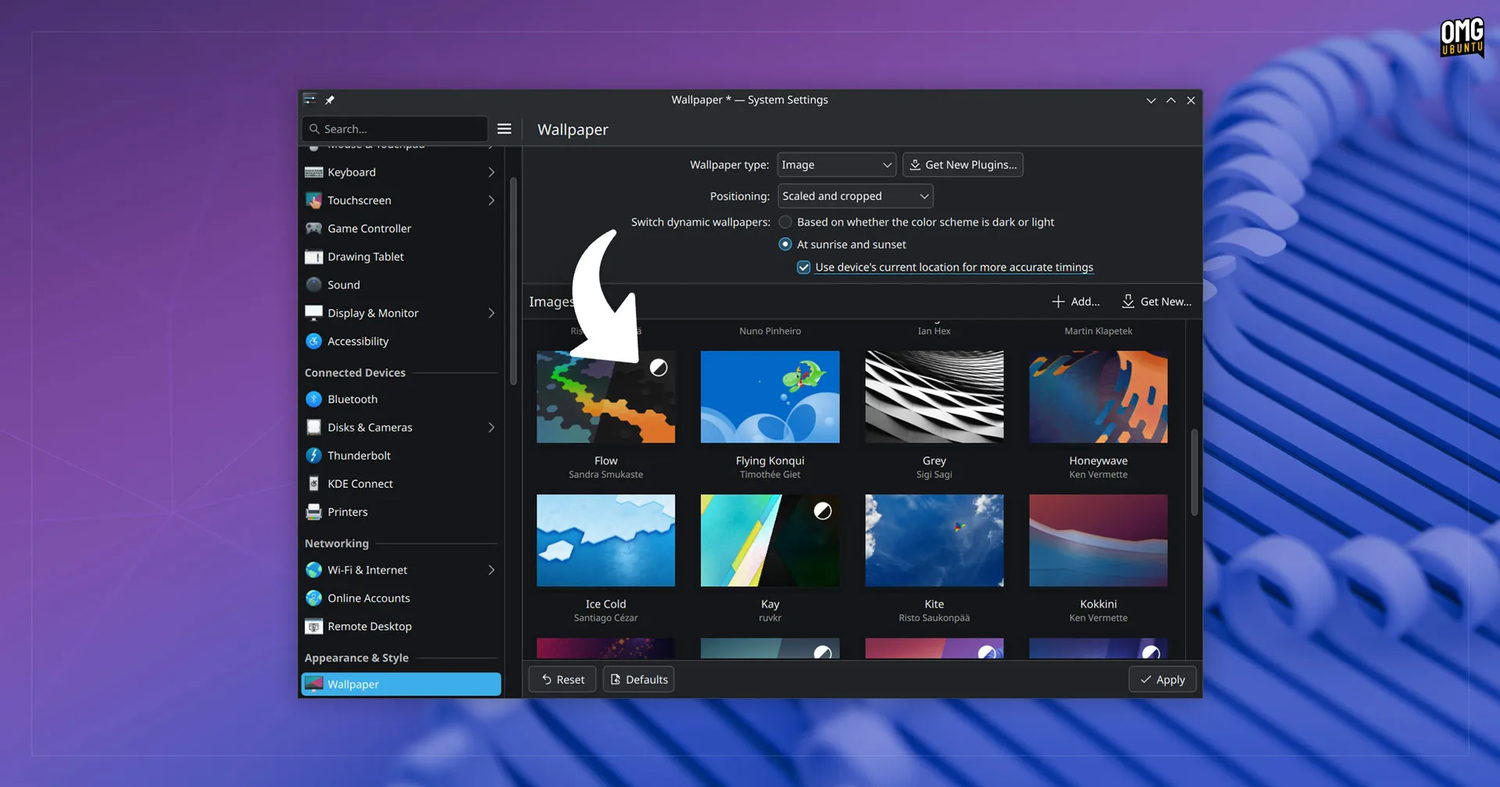
Task: Open the Online Accounts icon
Action: tap(314, 598)
